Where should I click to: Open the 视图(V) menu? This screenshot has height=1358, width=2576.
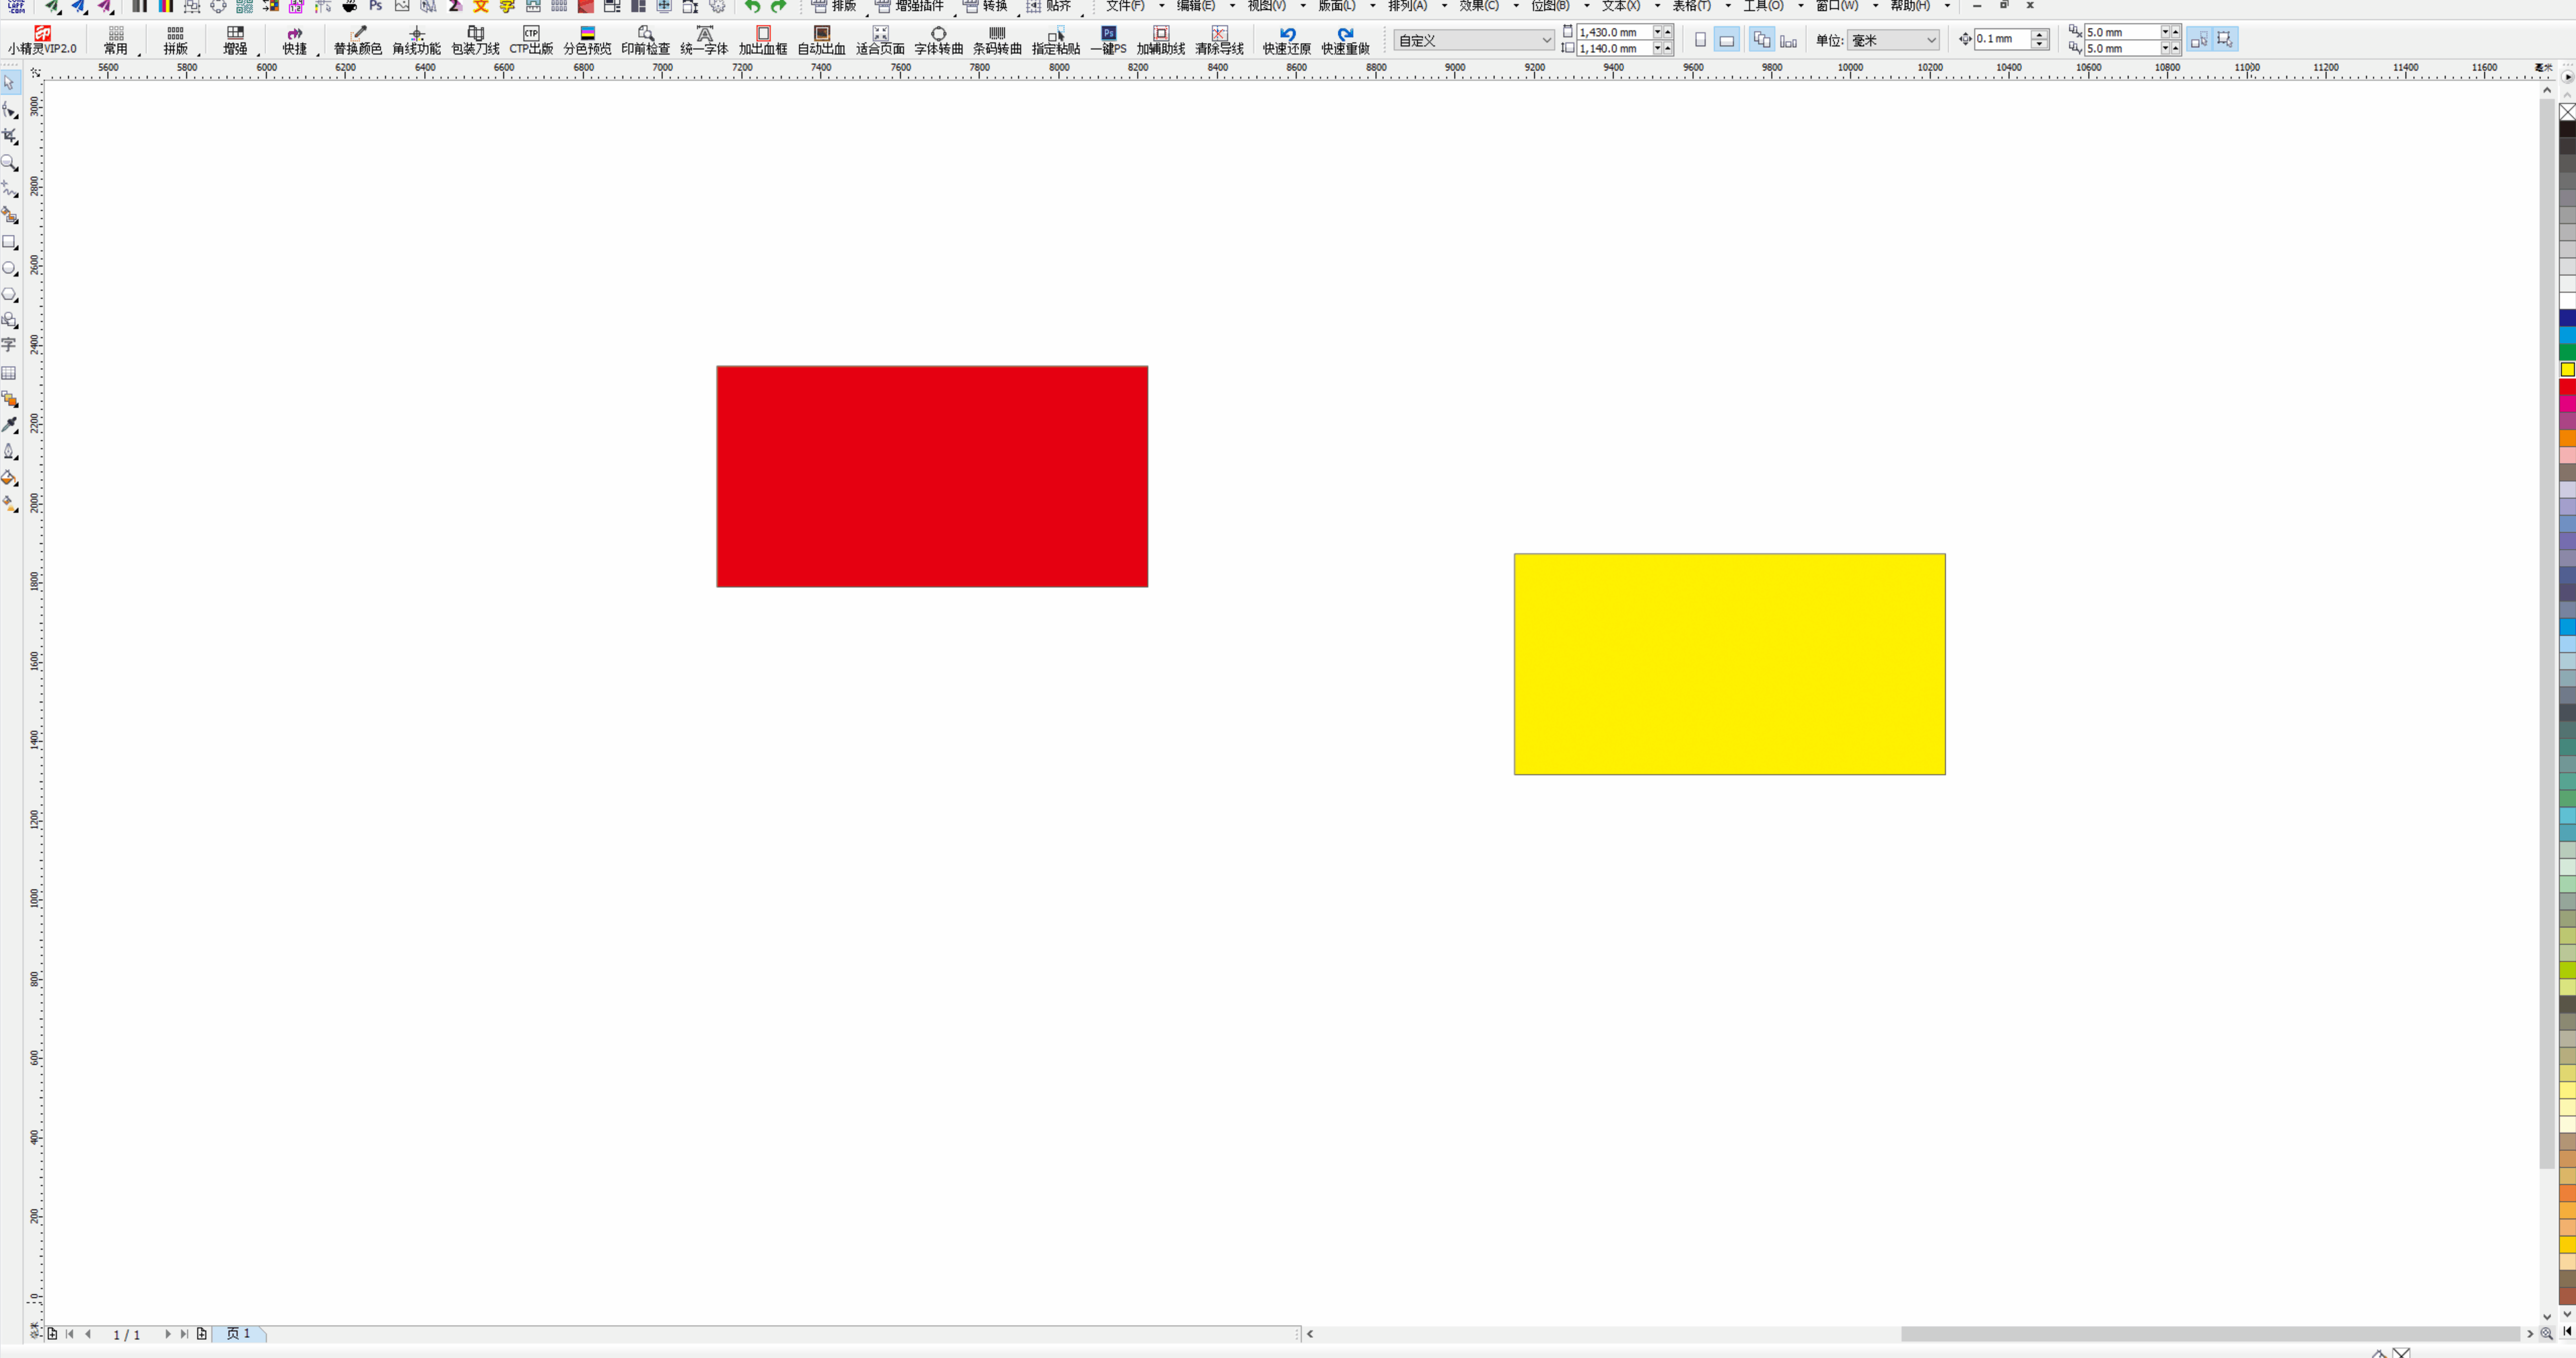[1266, 6]
